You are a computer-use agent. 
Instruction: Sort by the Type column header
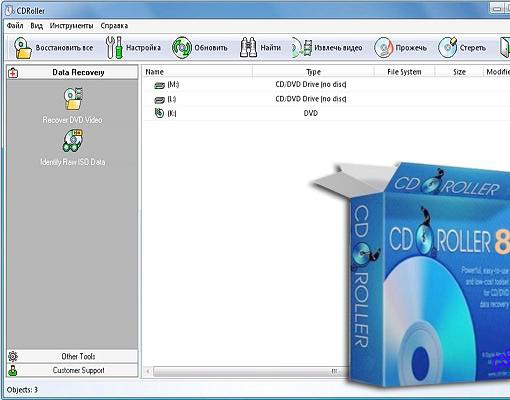[x=313, y=72]
